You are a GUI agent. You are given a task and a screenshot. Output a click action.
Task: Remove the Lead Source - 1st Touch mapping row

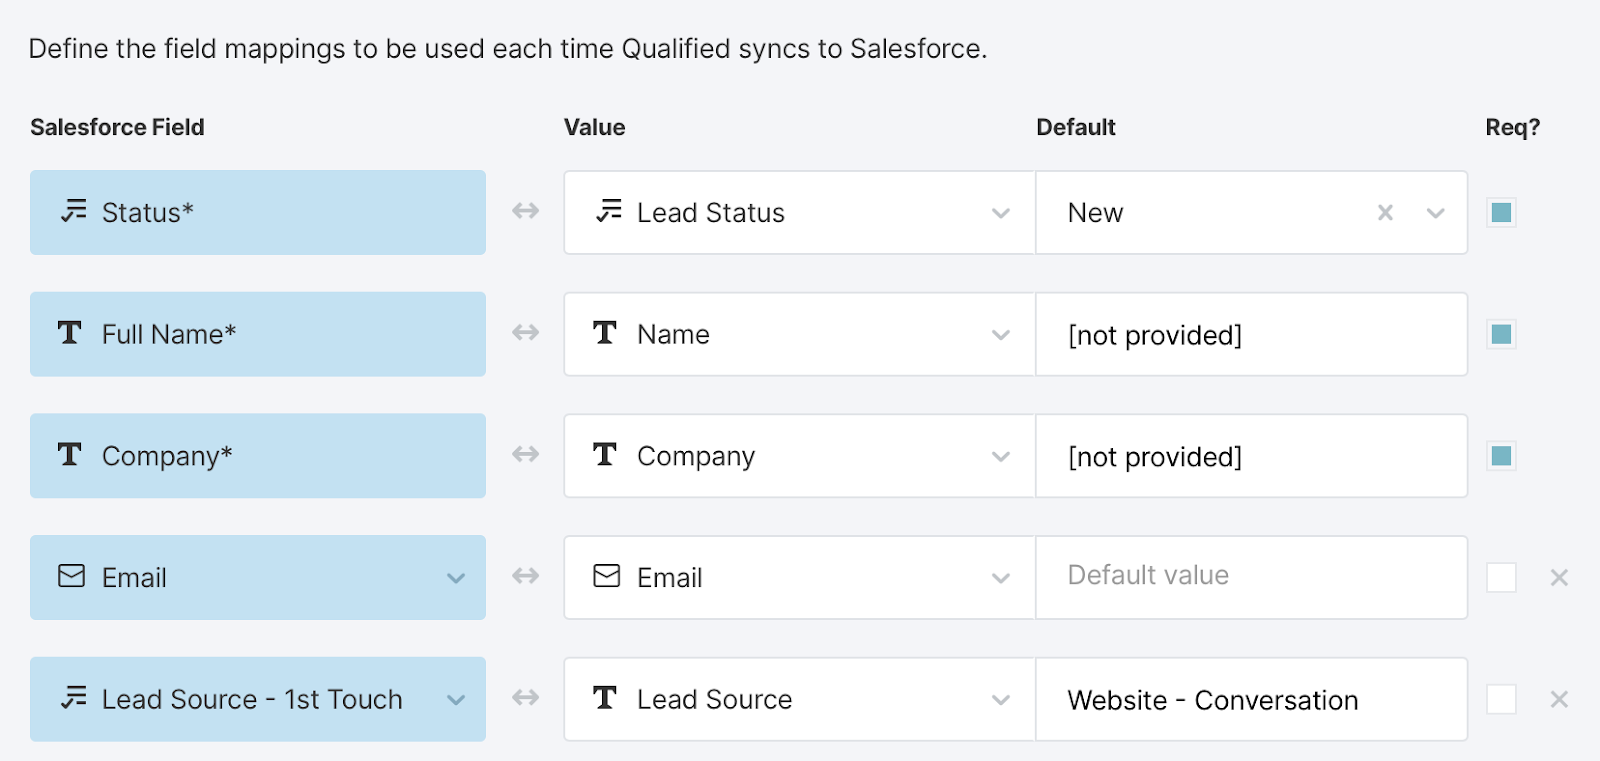[x=1559, y=699]
